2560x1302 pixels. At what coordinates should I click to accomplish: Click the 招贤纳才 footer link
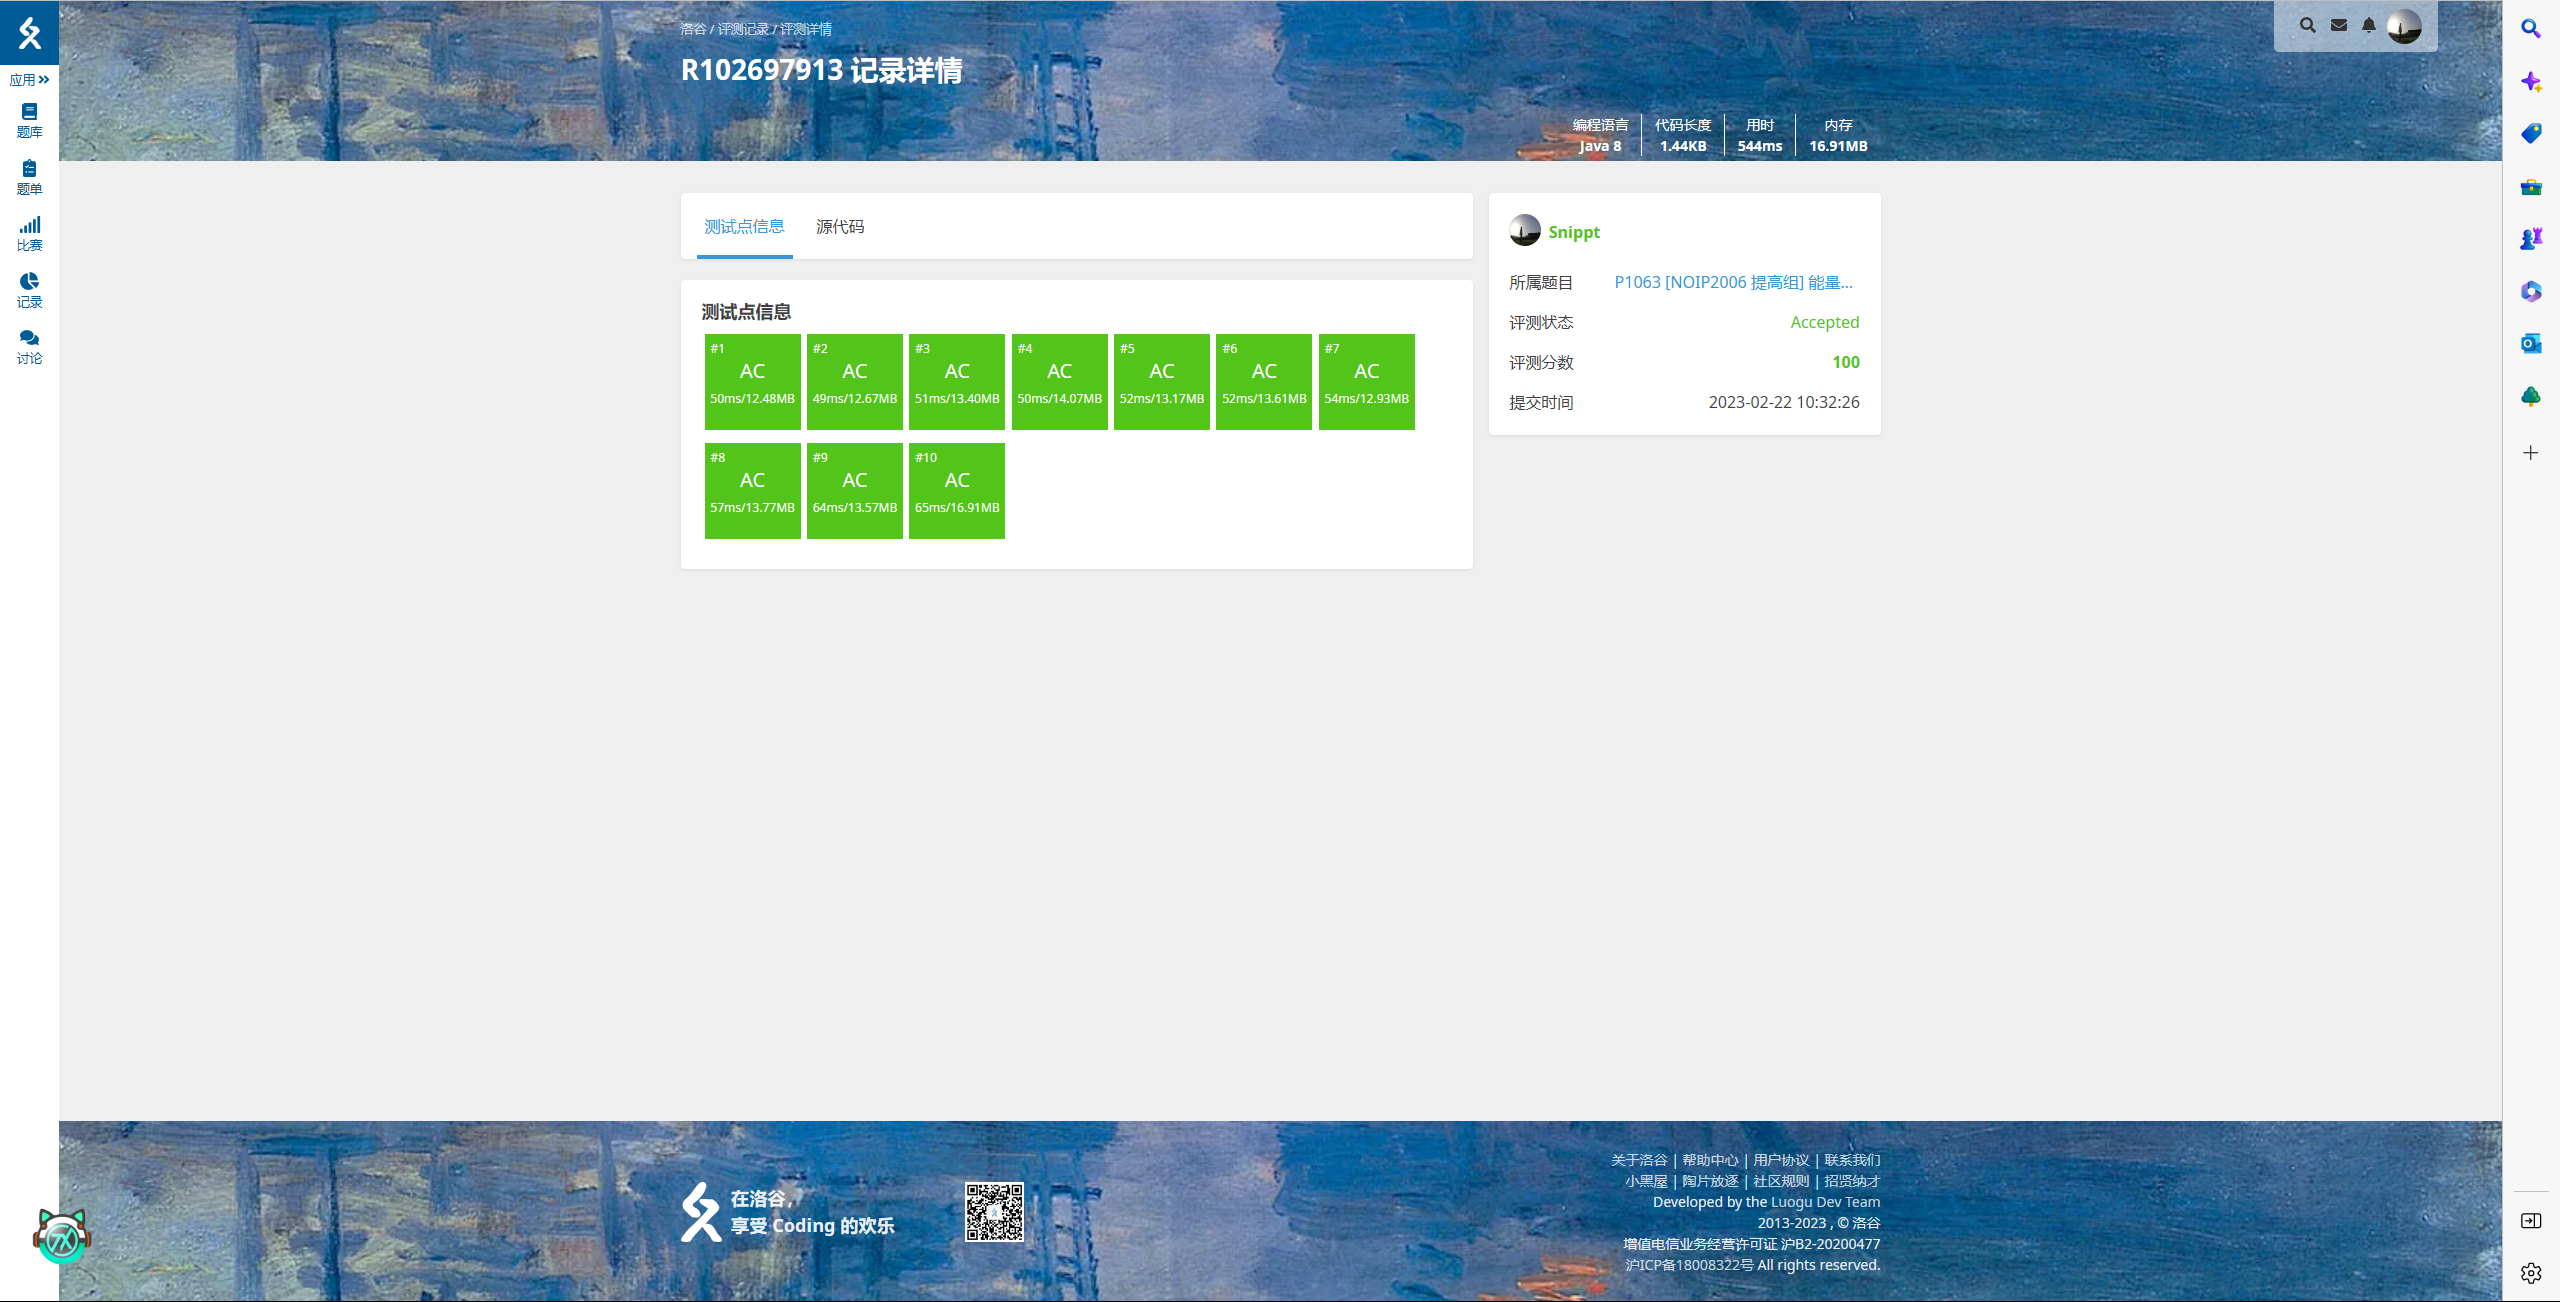click(x=1852, y=1181)
